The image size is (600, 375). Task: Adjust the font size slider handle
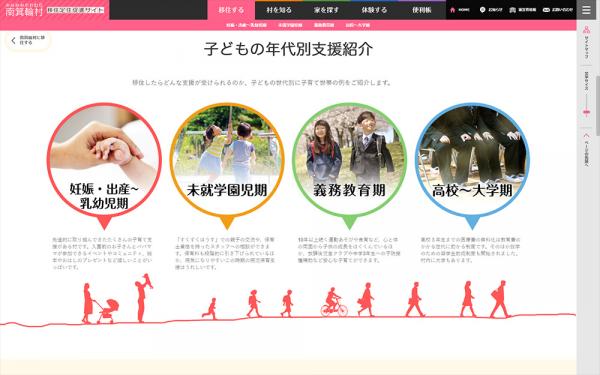[x=586, y=112]
